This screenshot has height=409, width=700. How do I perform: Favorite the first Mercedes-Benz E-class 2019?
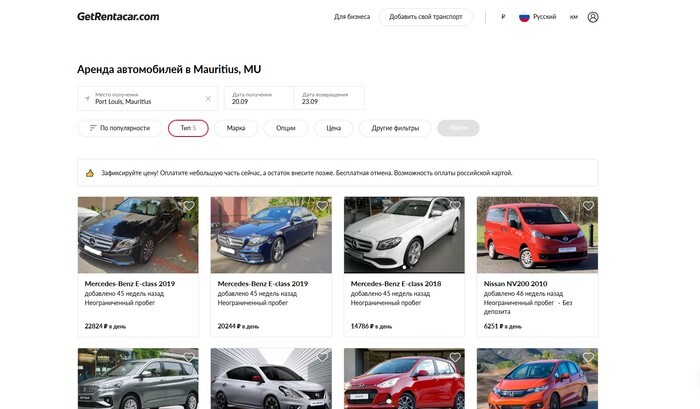[x=188, y=206]
